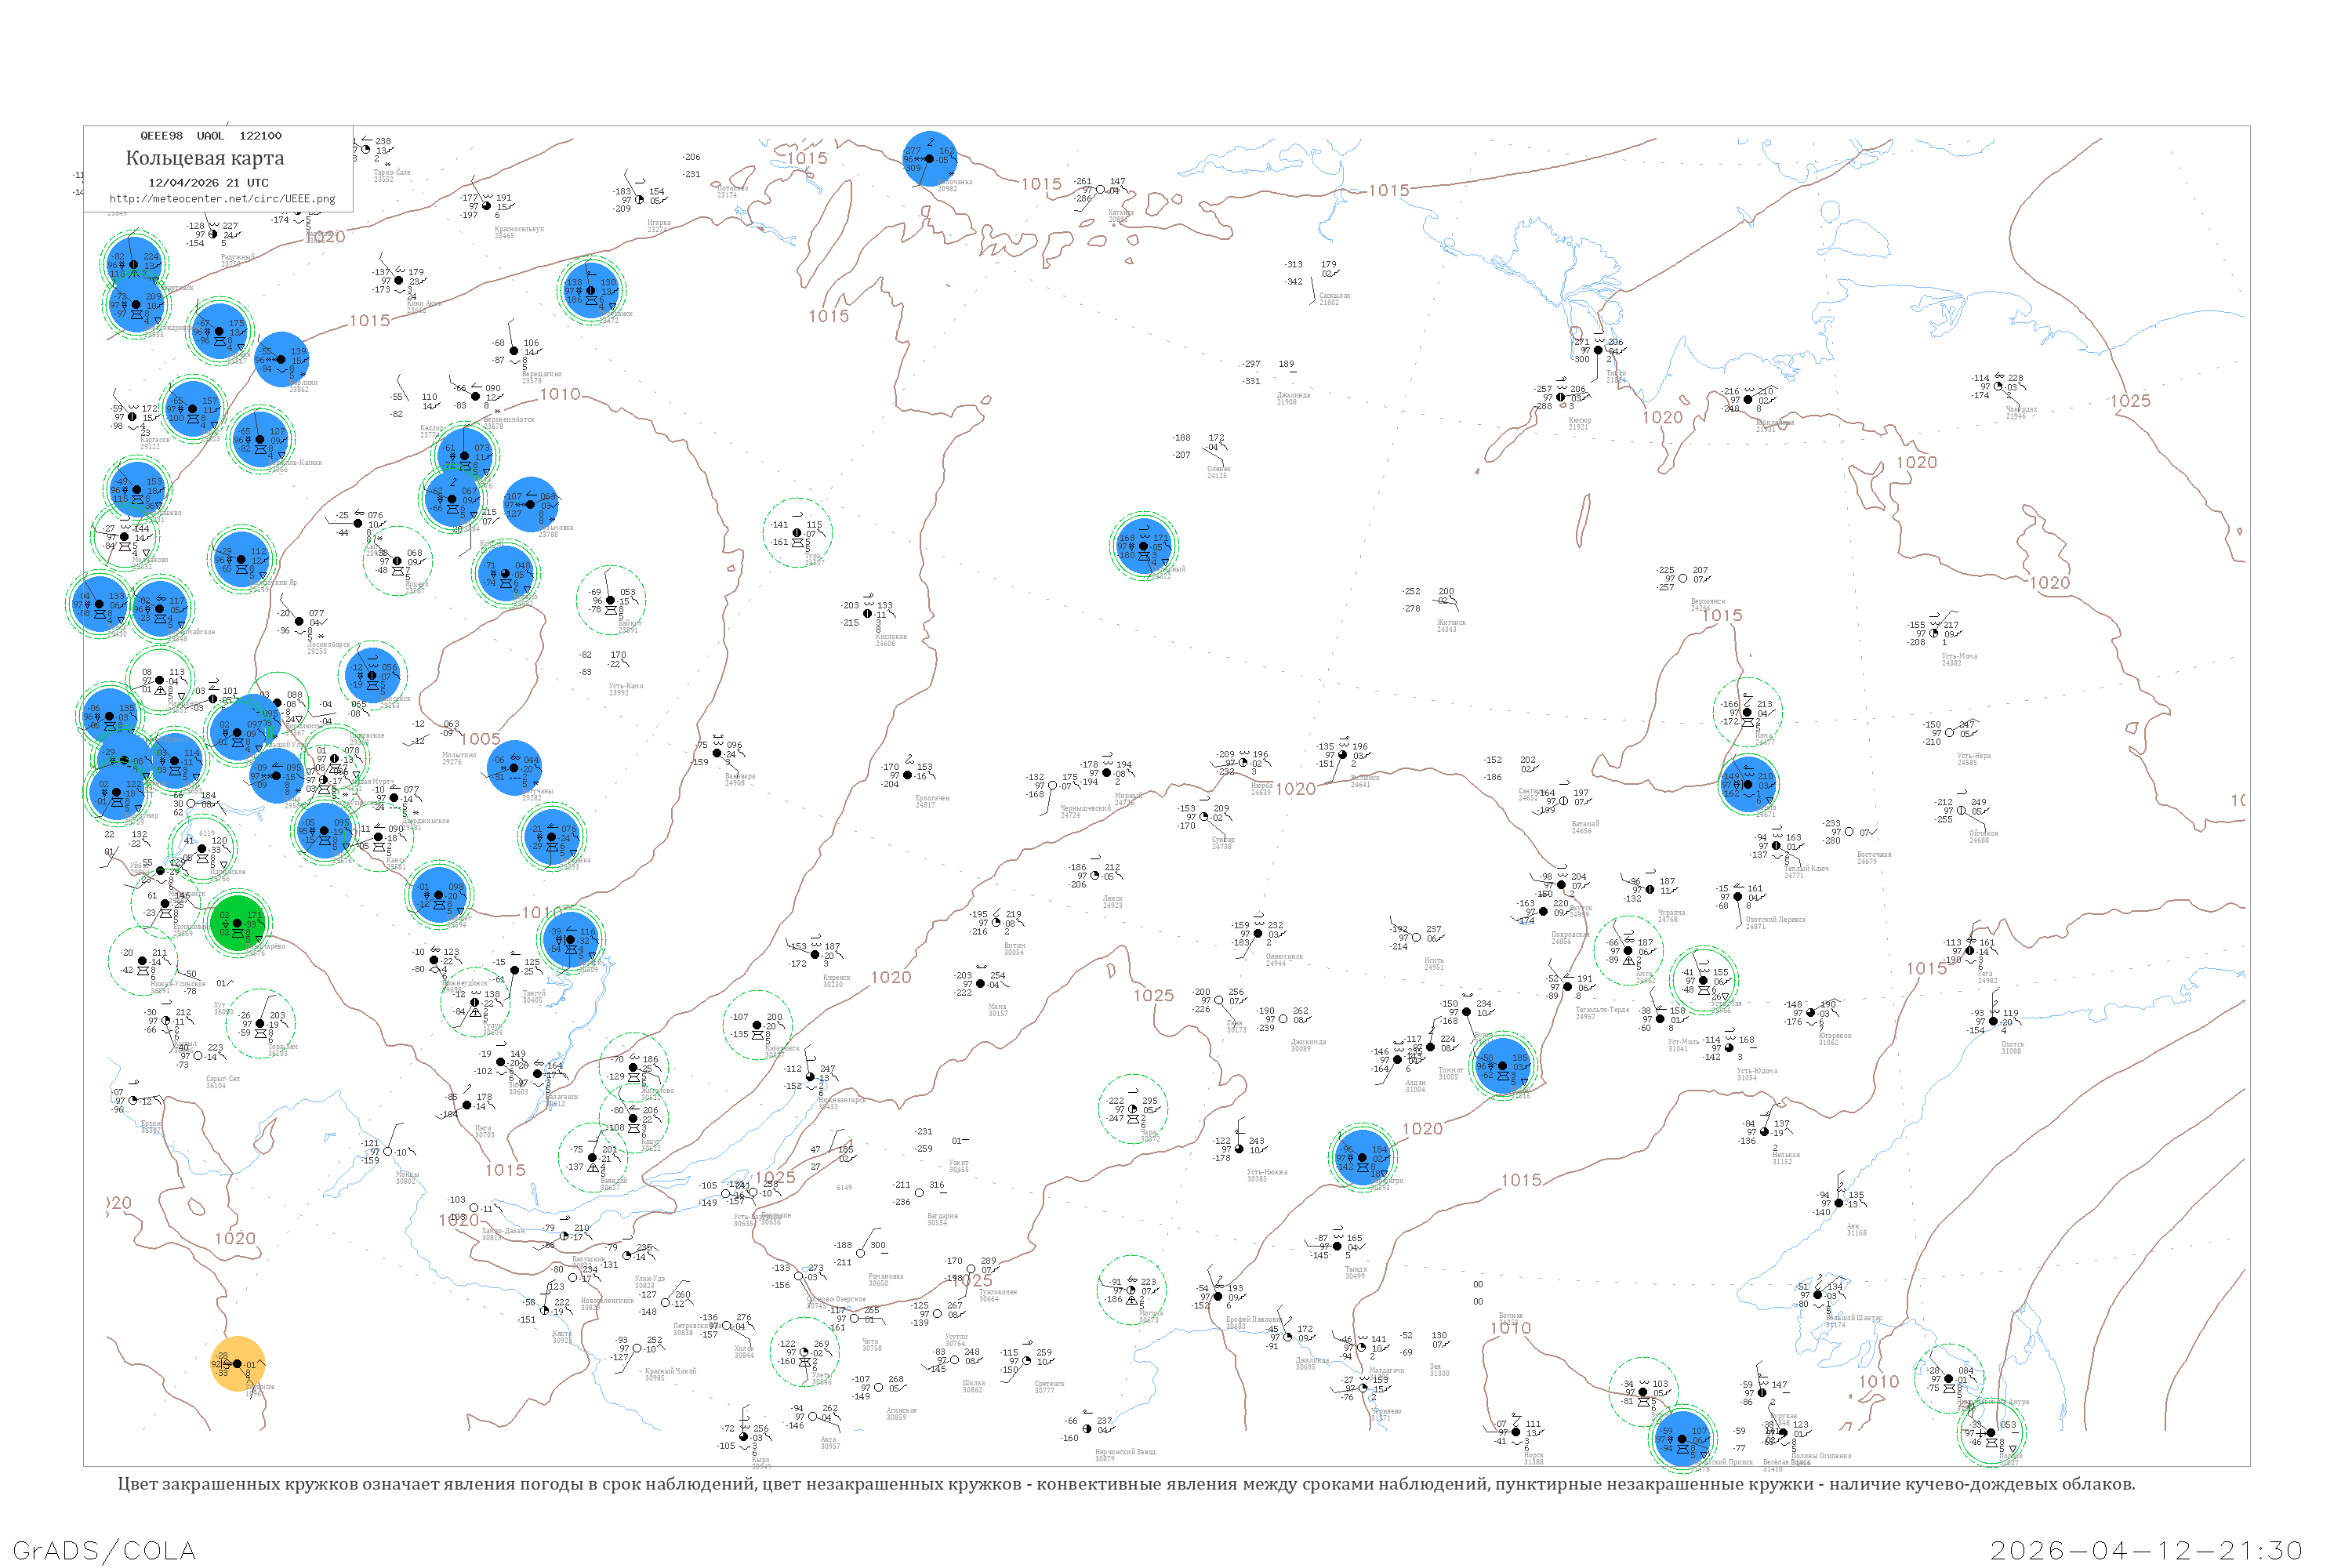Image resolution: width=2352 pixels, height=1568 pixels.
Task: Click the Оймякон 24688 station label
Action: point(1983,836)
